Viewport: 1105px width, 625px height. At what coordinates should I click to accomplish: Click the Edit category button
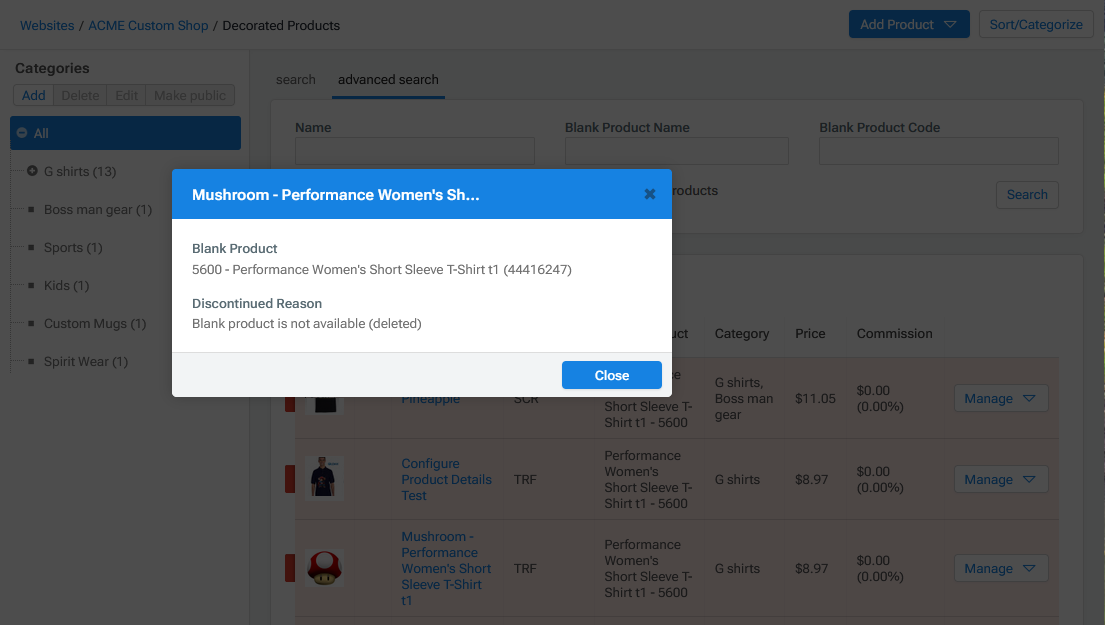tap(127, 95)
